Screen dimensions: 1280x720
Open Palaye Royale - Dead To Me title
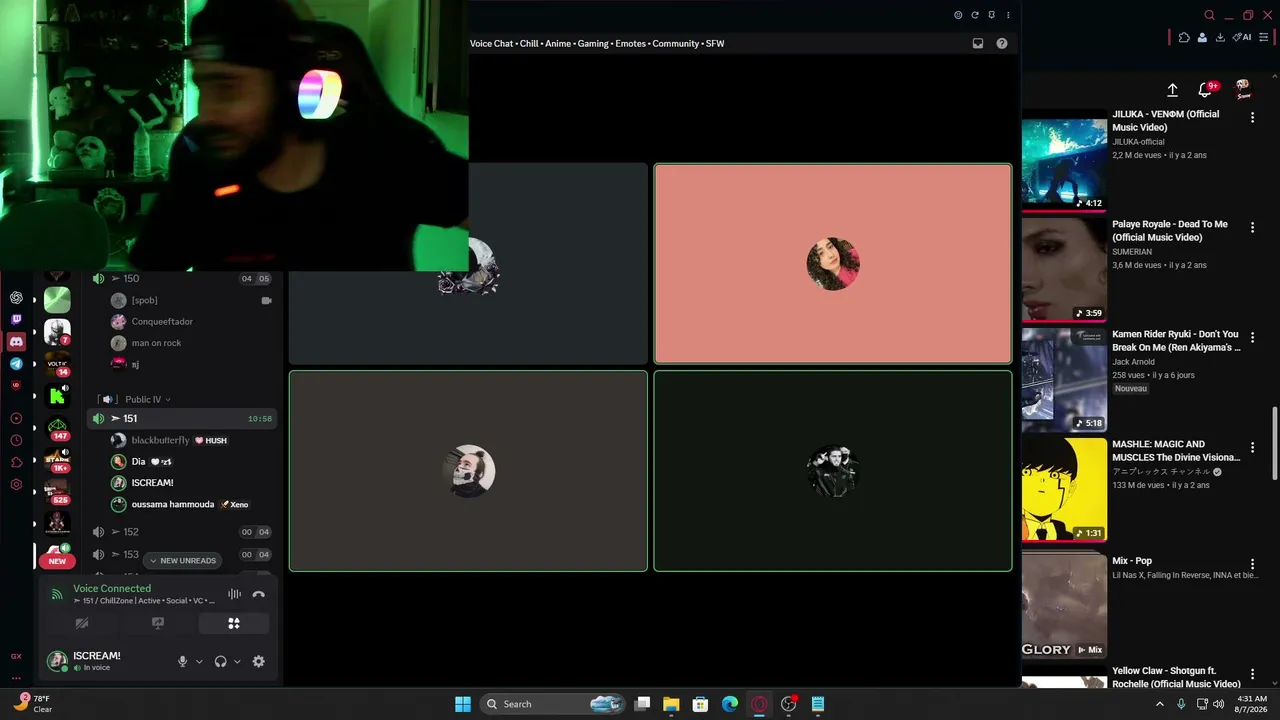pyautogui.click(x=1170, y=230)
